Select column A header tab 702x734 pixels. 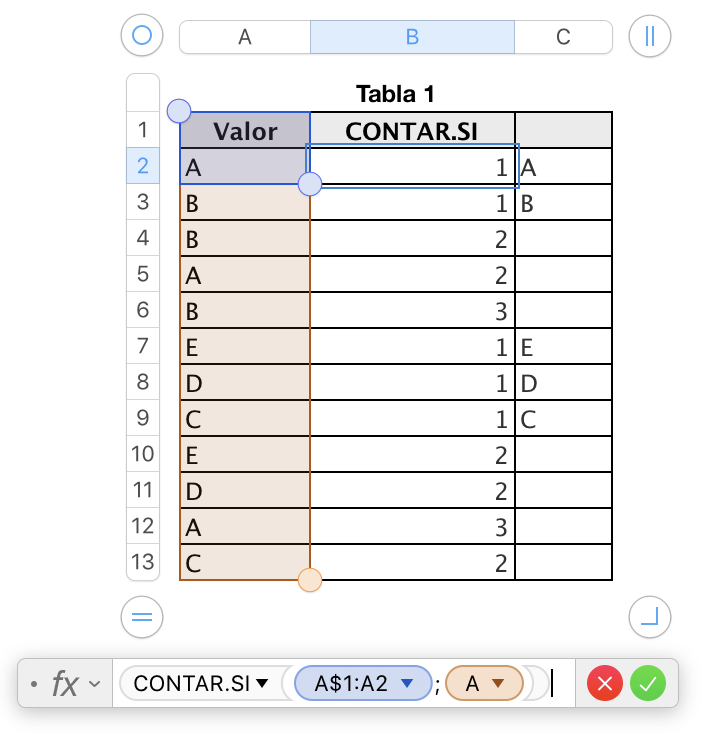coord(245,37)
